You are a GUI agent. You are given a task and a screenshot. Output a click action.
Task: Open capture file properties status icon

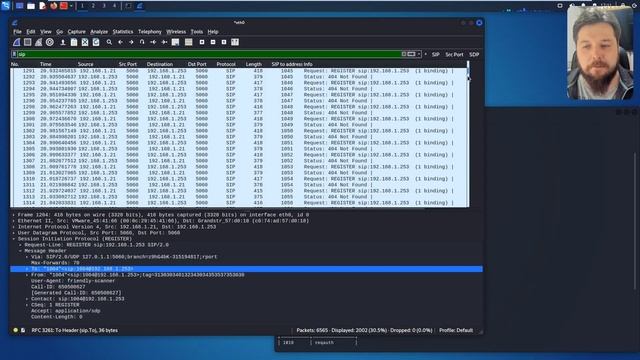click(x=23, y=330)
